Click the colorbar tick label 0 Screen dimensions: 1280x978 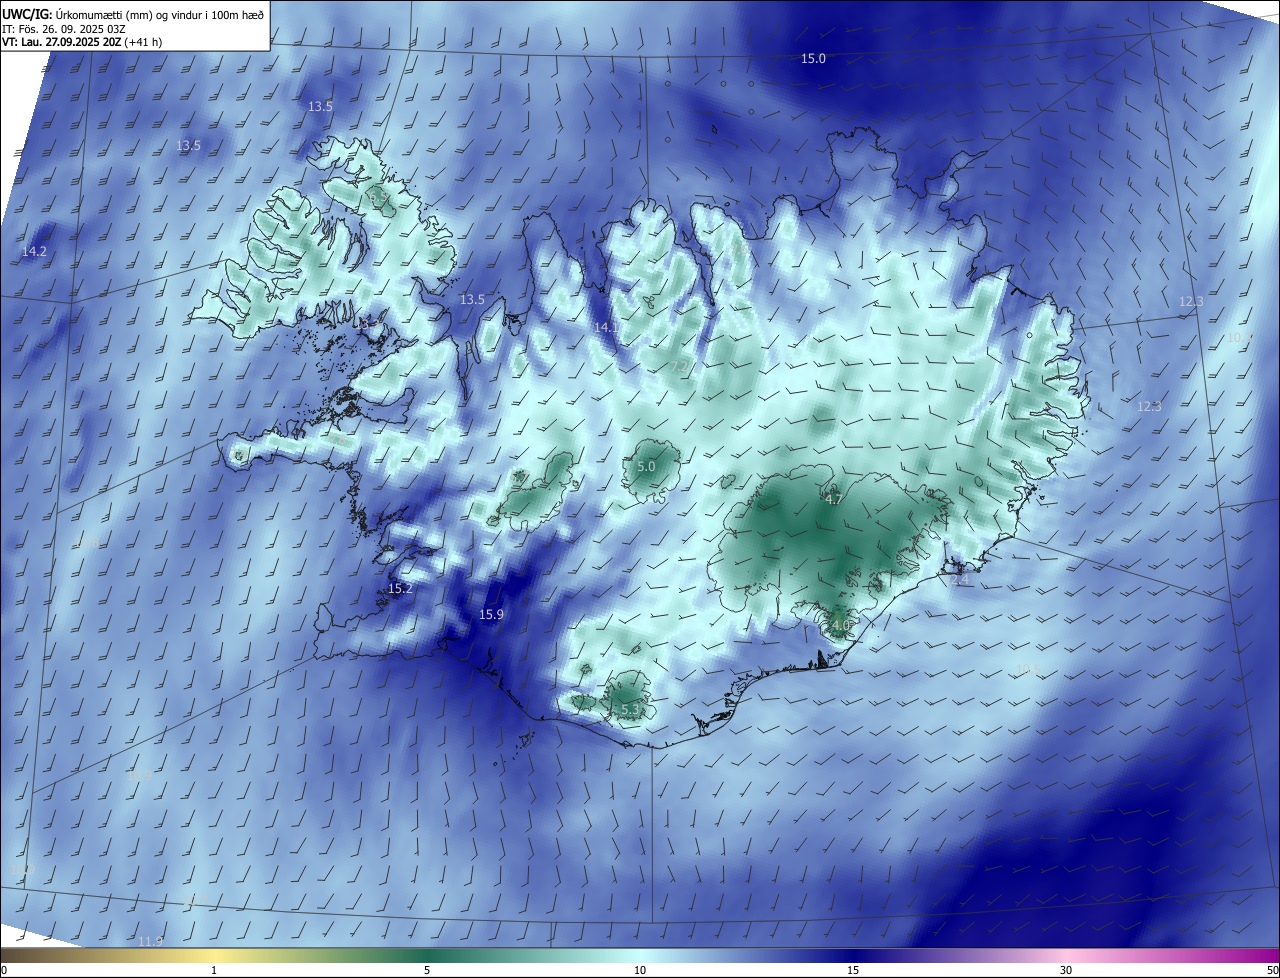pos(4,970)
